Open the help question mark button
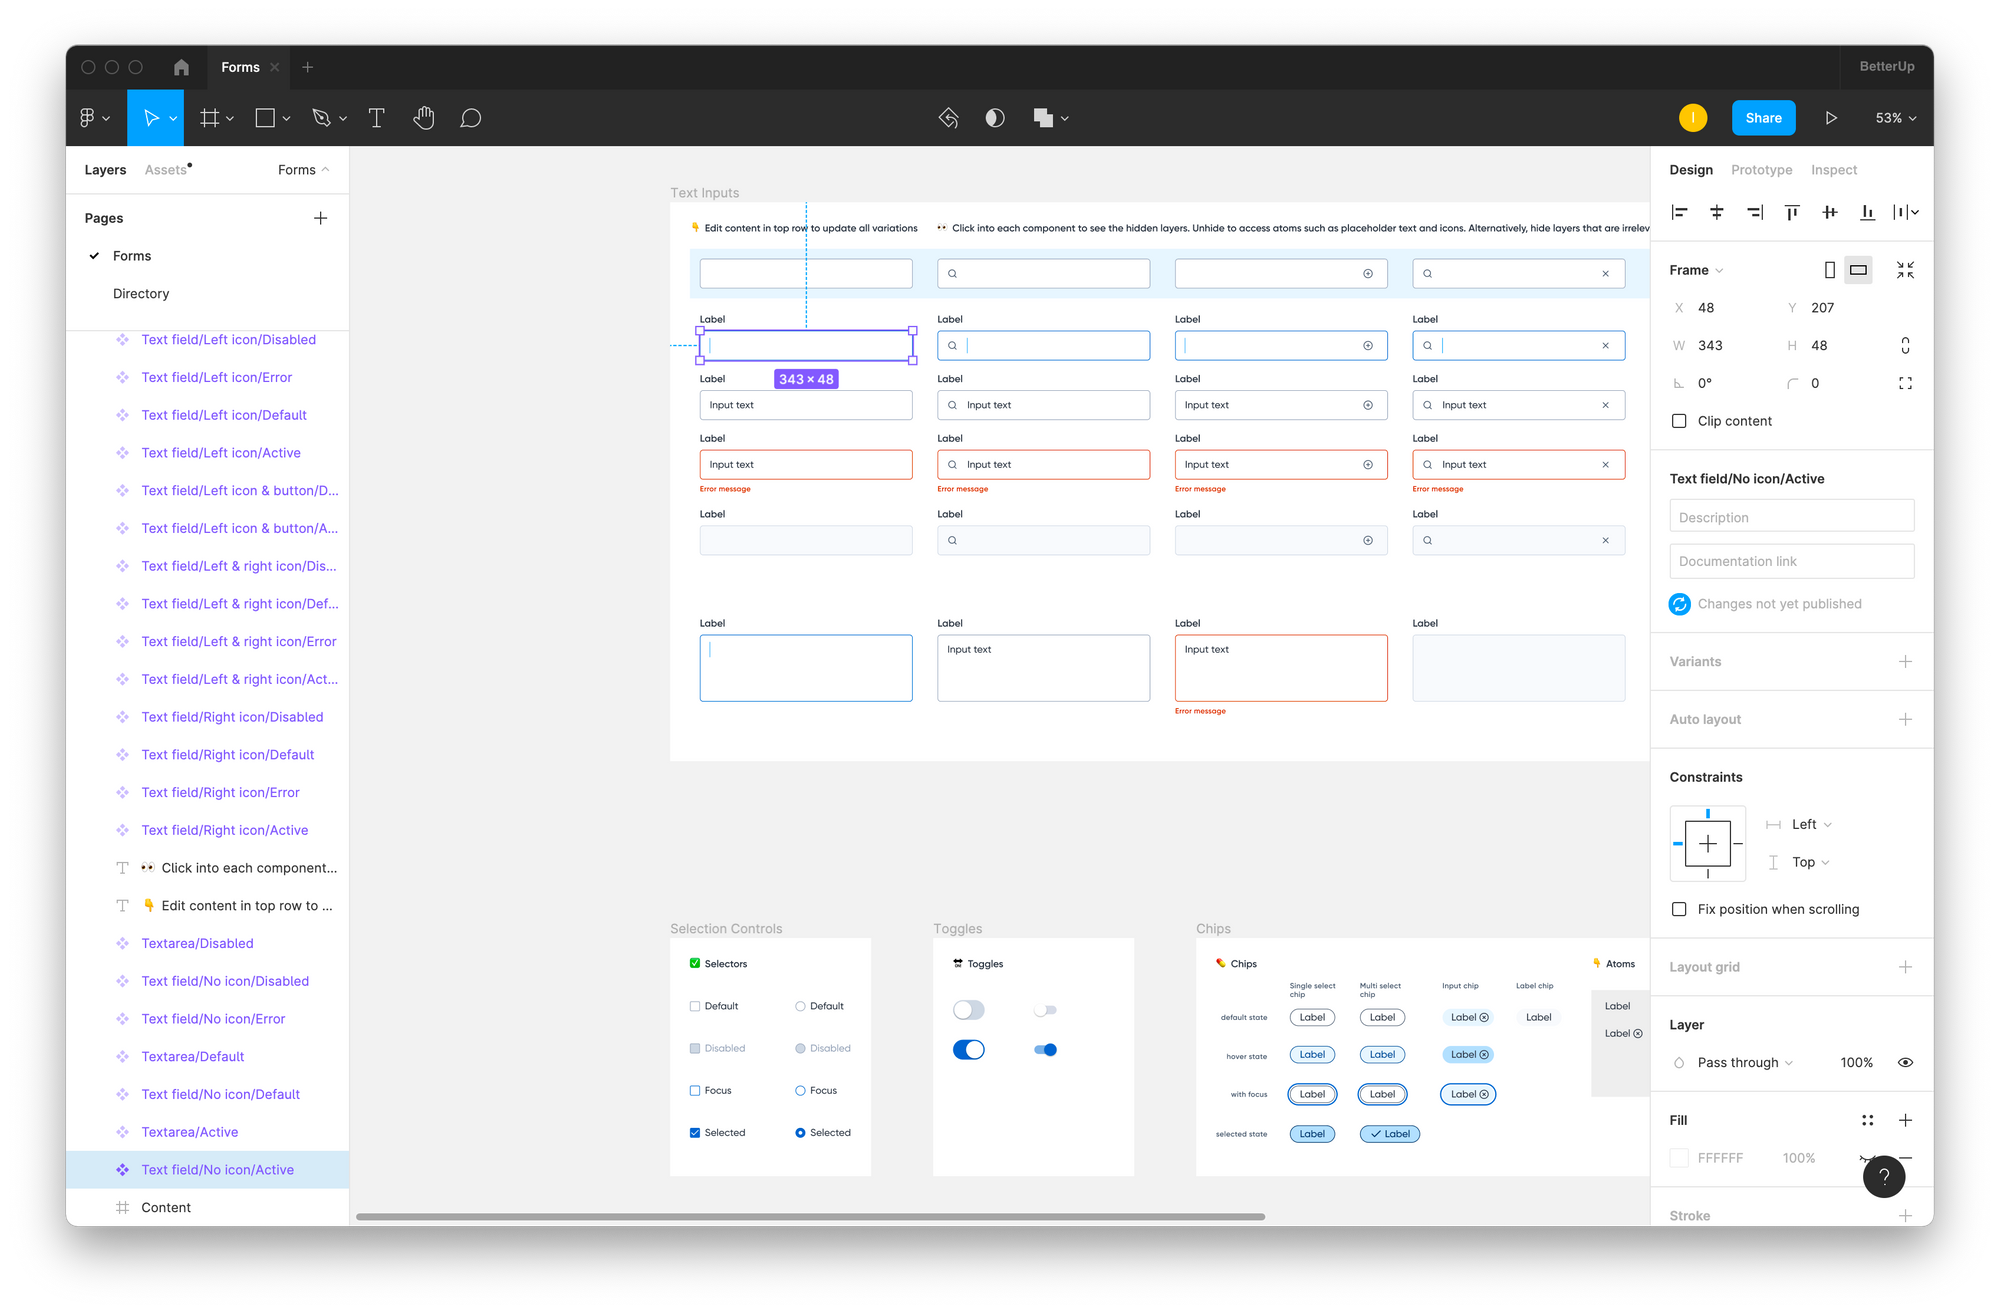 point(1883,1176)
